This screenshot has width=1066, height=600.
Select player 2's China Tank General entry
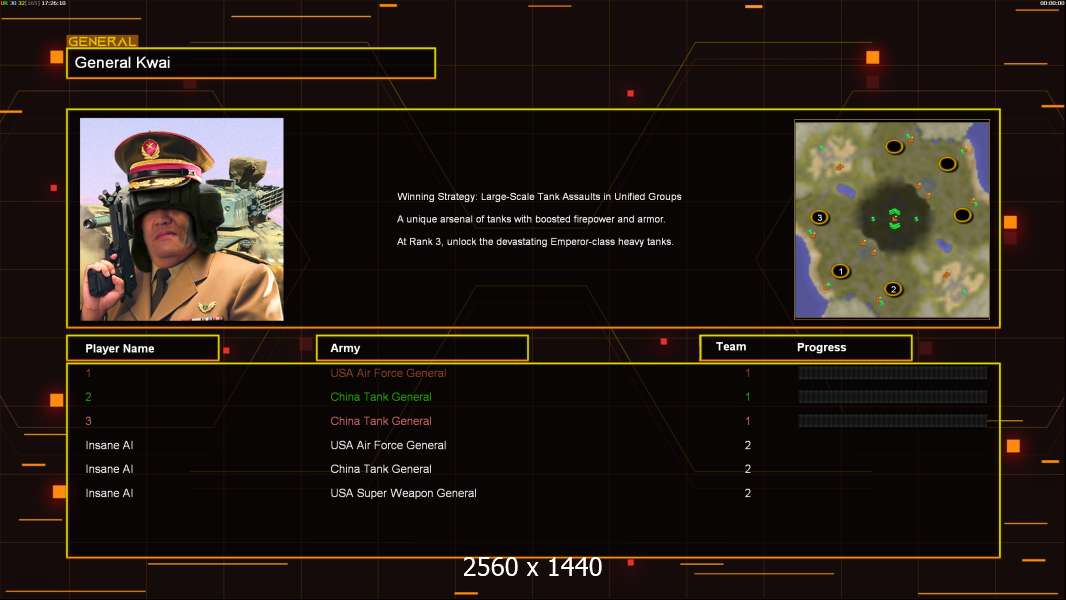[381, 397]
